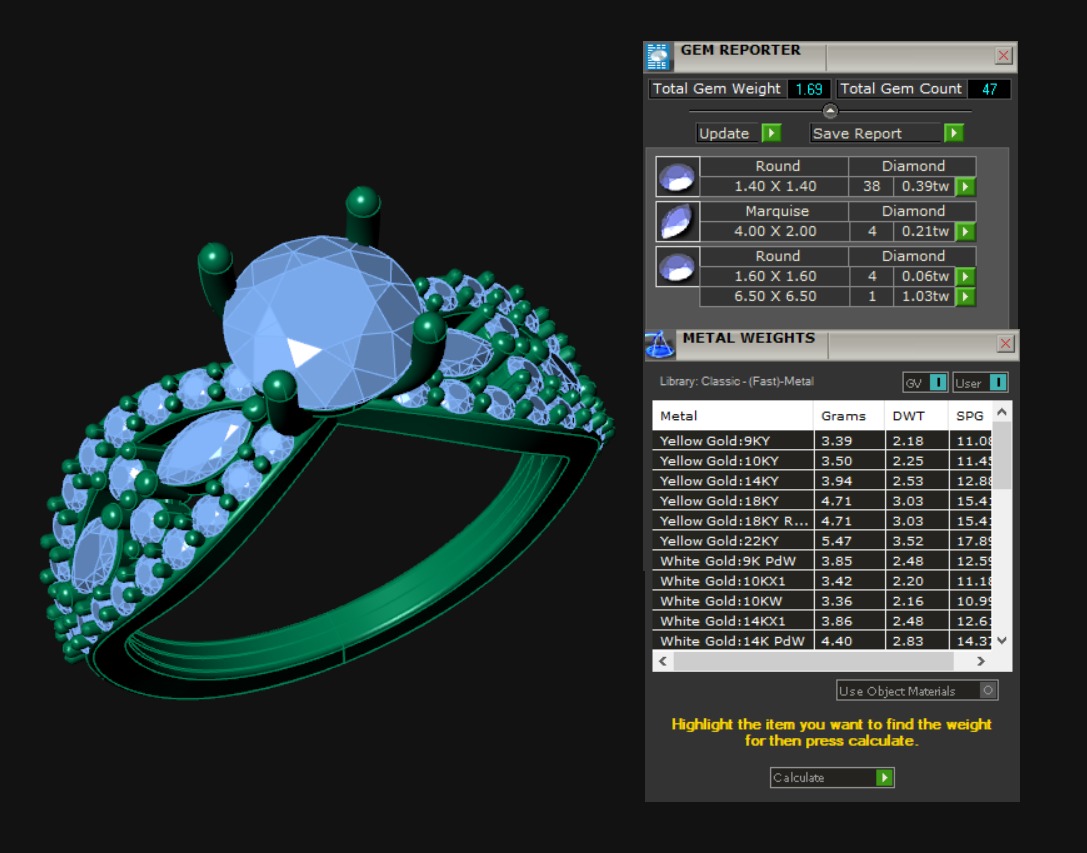Click the 4.71 grams cell for Yellow Gold:18KY
The image size is (1087, 853).
pyautogui.click(x=849, y=501)
